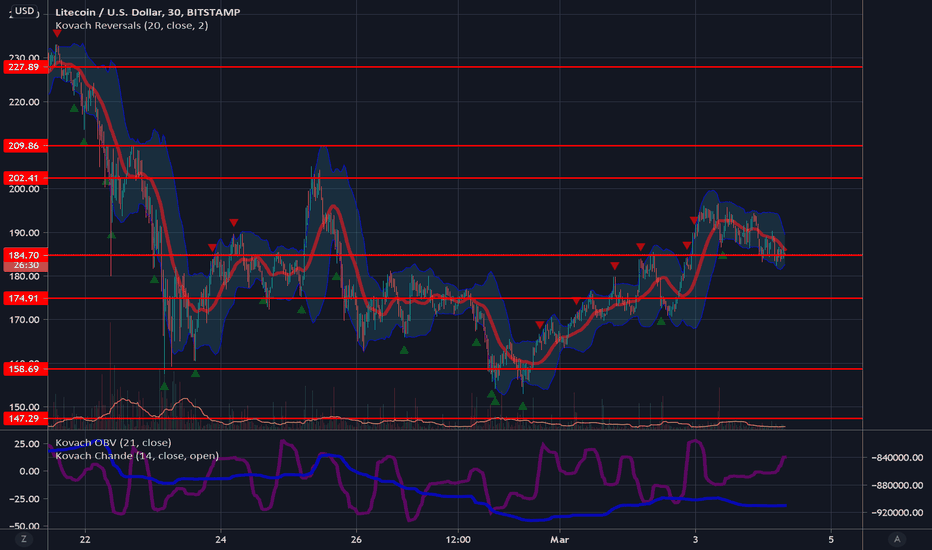Click the 26 date on time axis
This screenshot has width=932, height=550.
(356, 540)
